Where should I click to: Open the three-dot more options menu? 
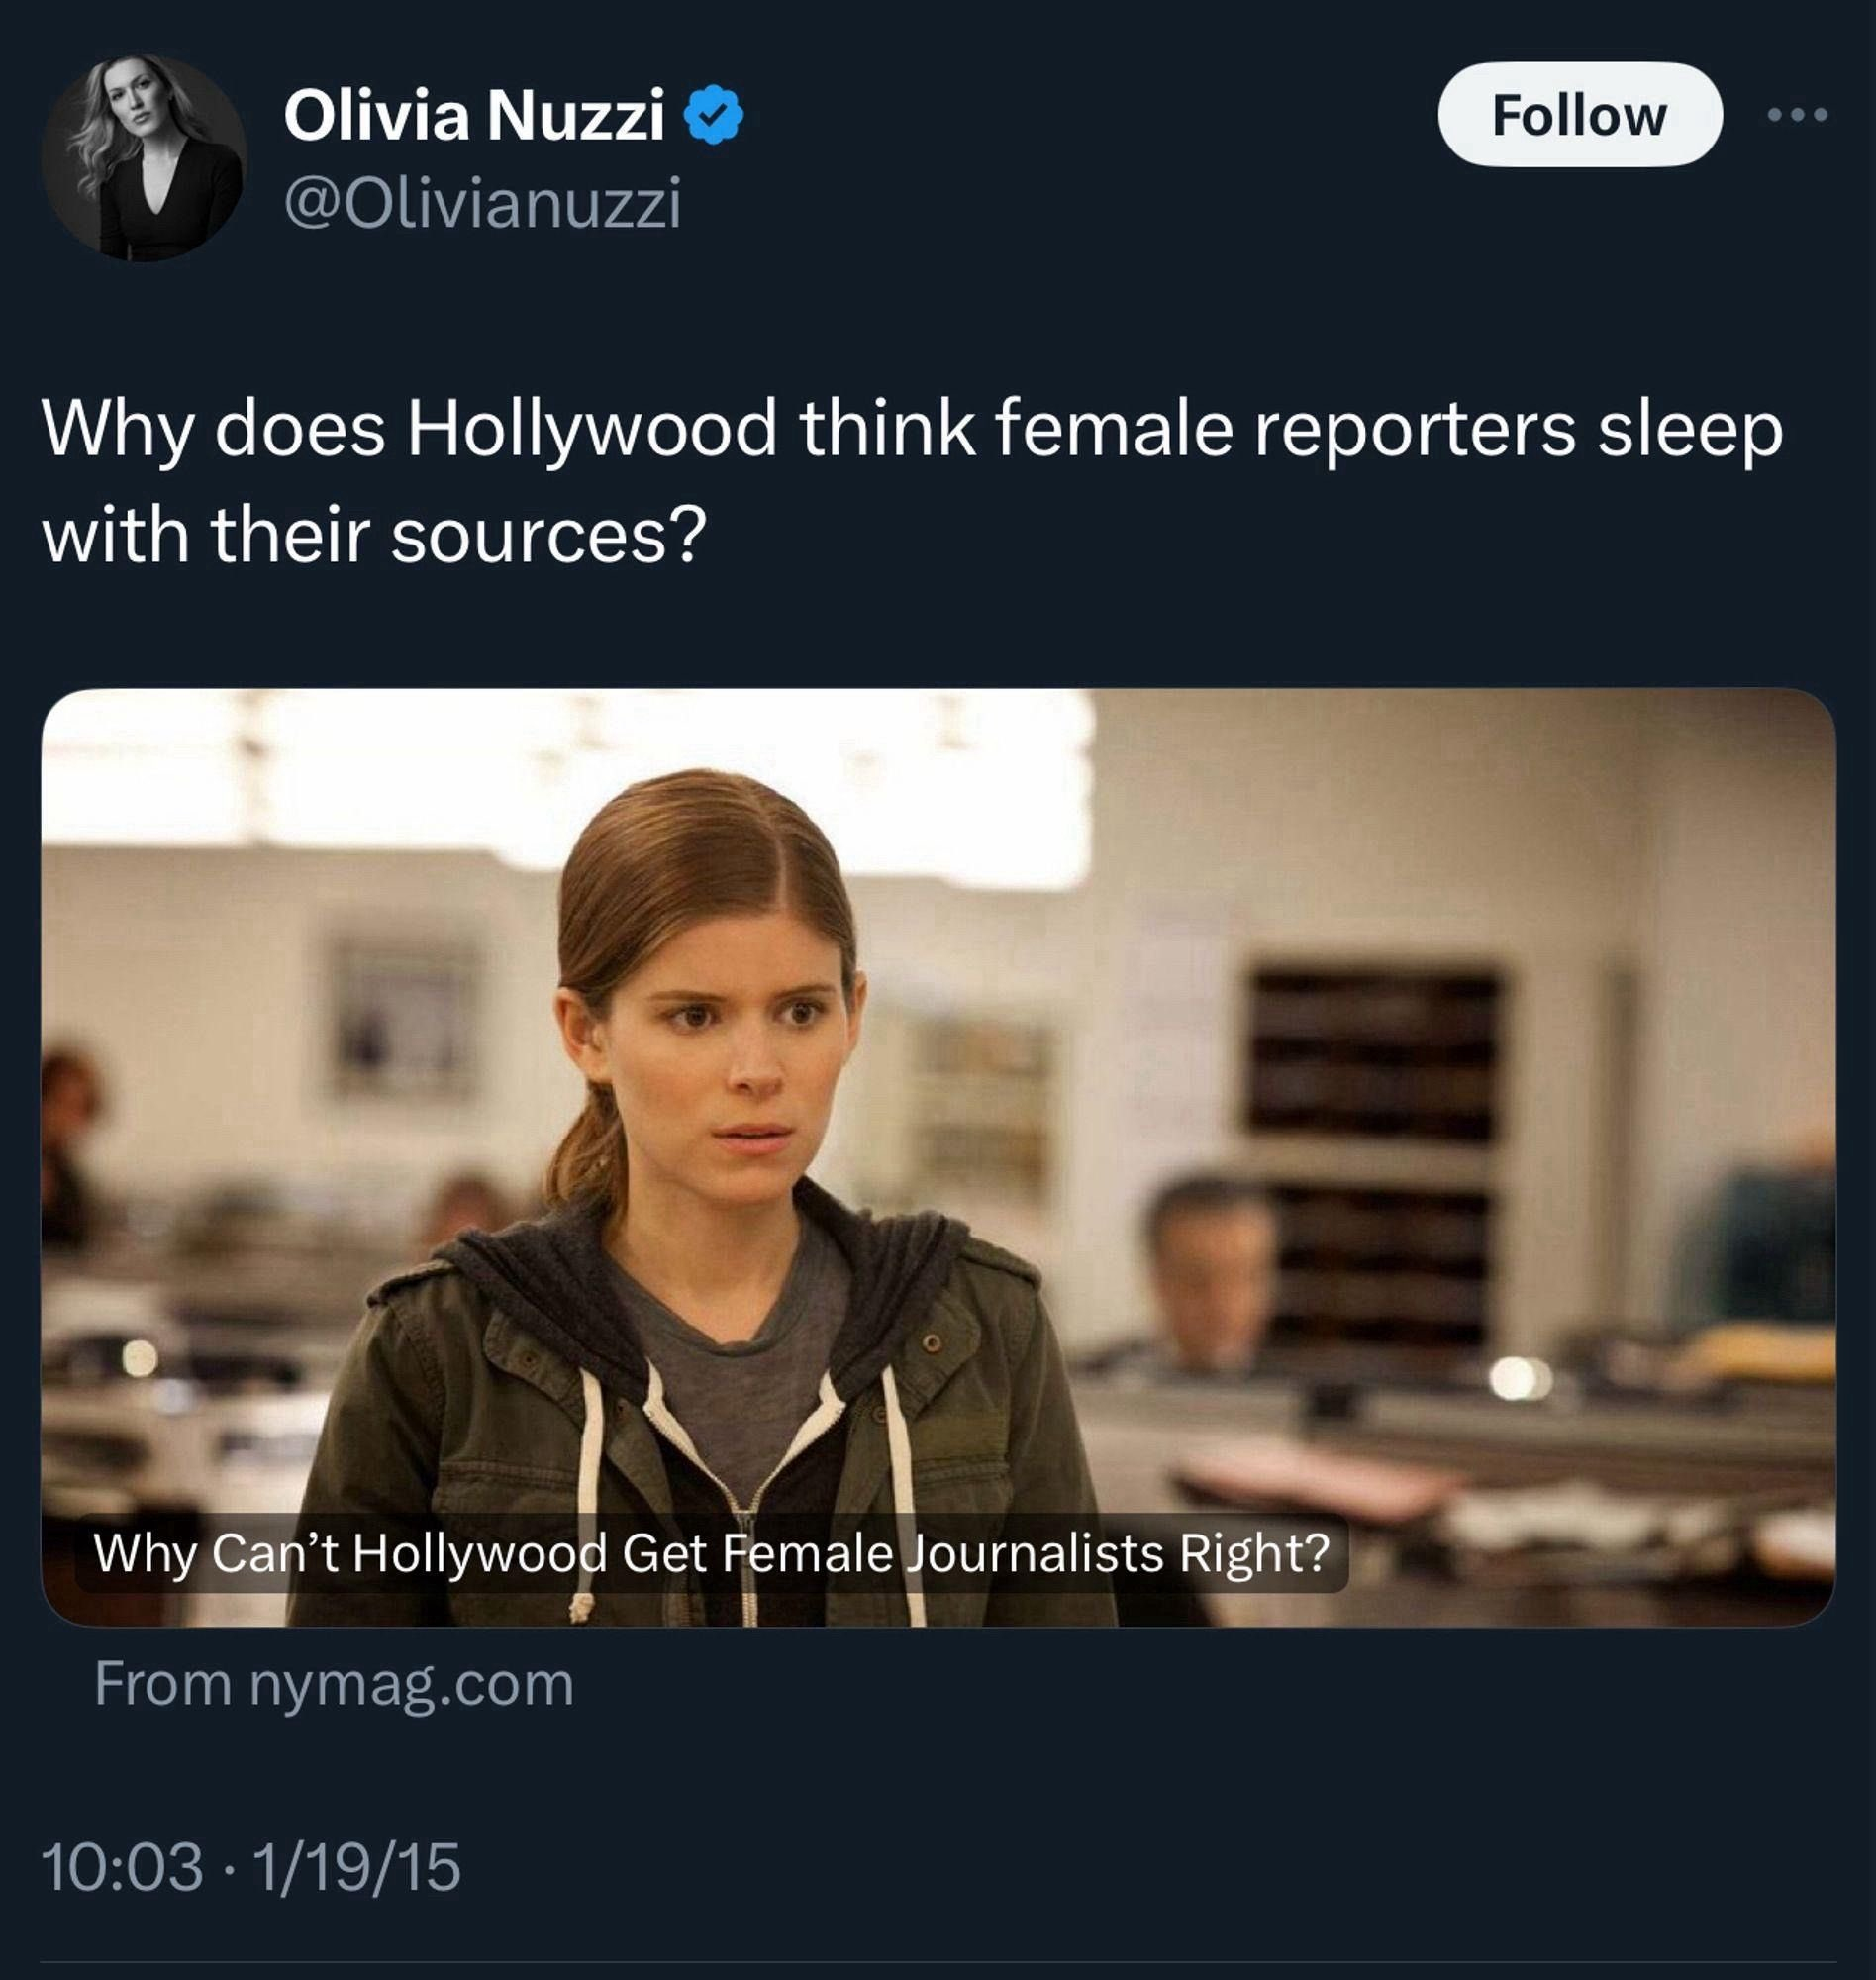coord(1797,115)
